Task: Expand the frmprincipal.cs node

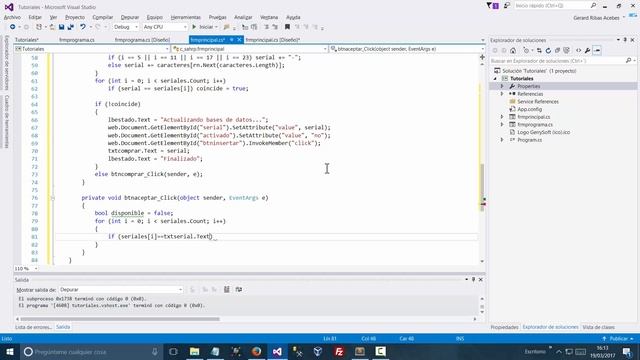Action: tap(502, 117)
